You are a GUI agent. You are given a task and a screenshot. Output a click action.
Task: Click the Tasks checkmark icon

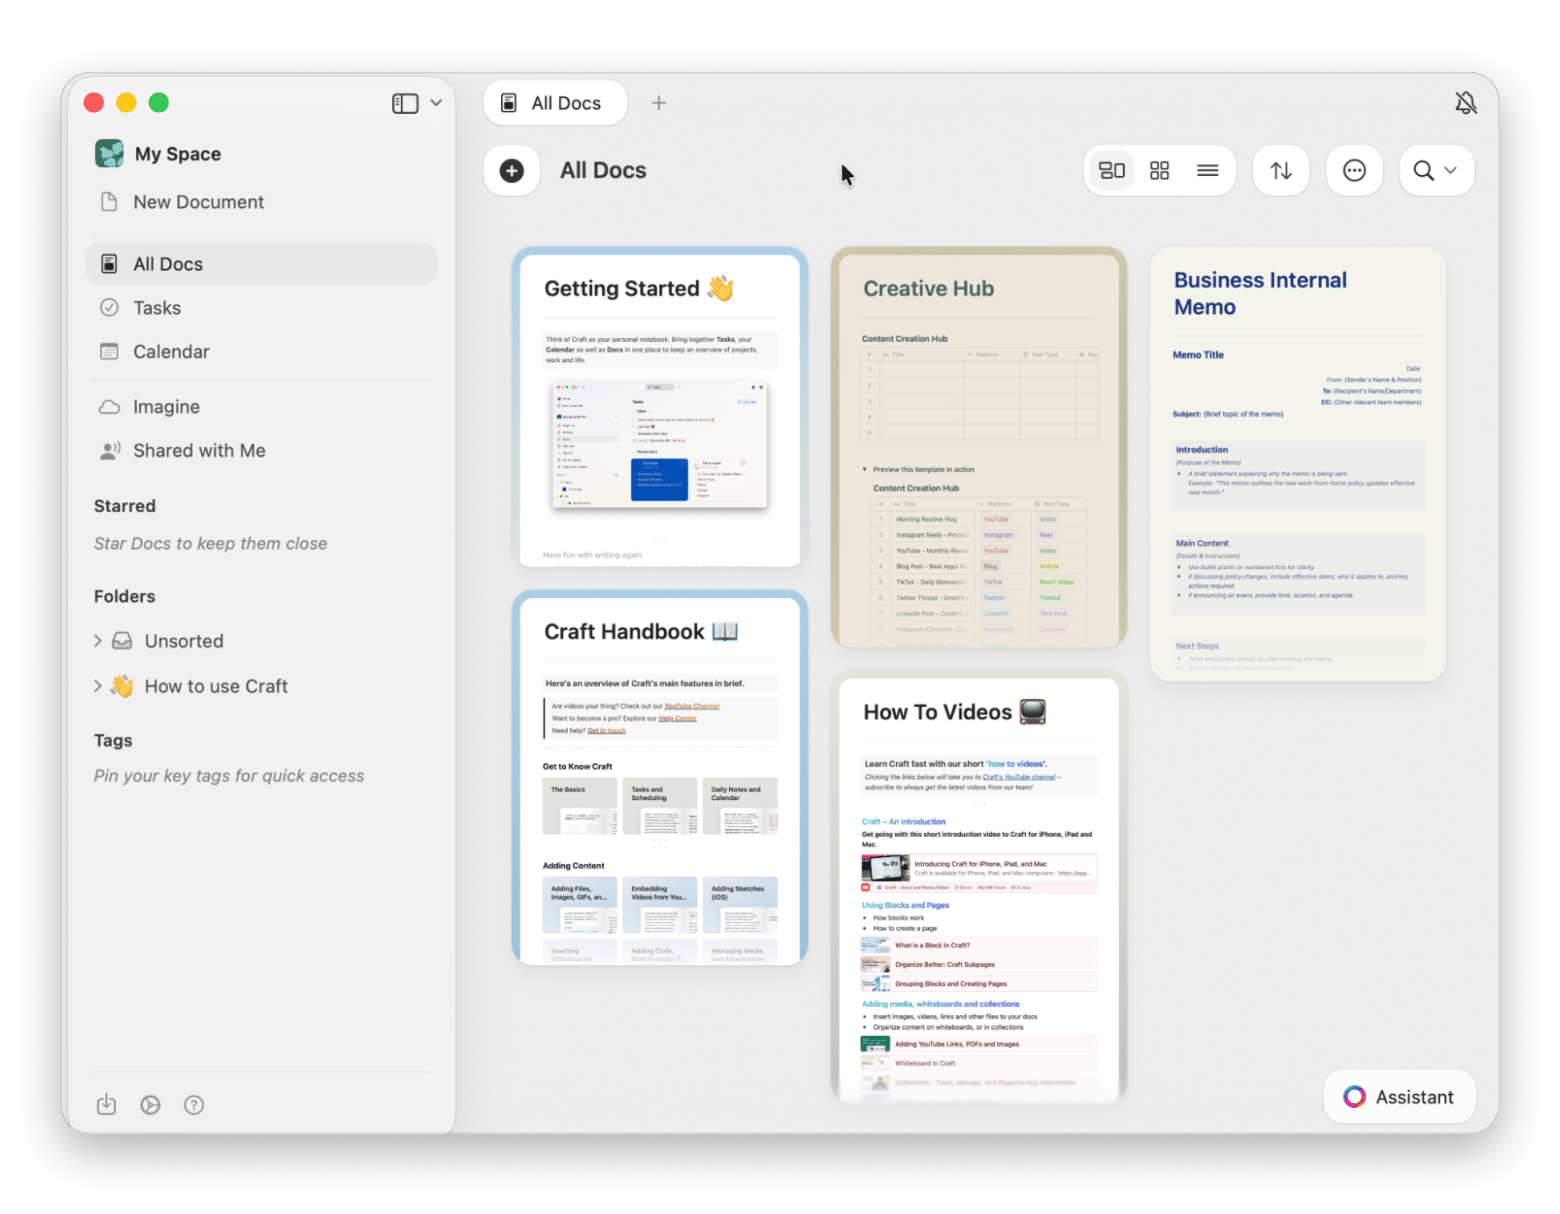point(110,308)
